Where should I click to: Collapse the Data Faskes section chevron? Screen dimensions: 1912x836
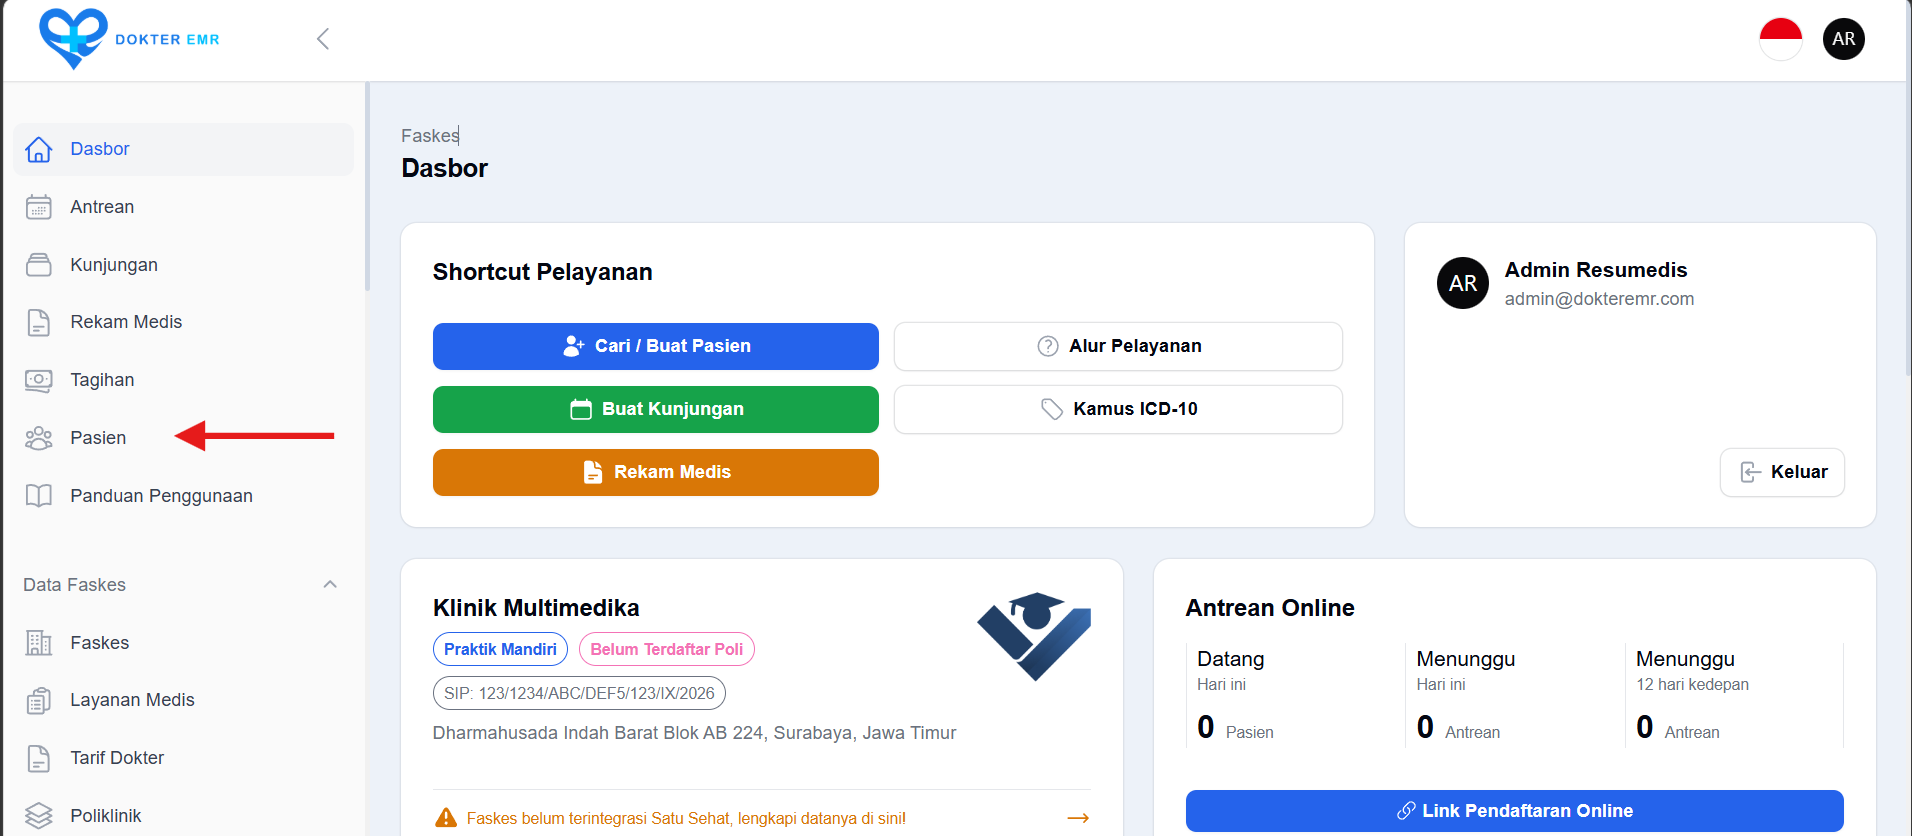(x=330, y=584)
